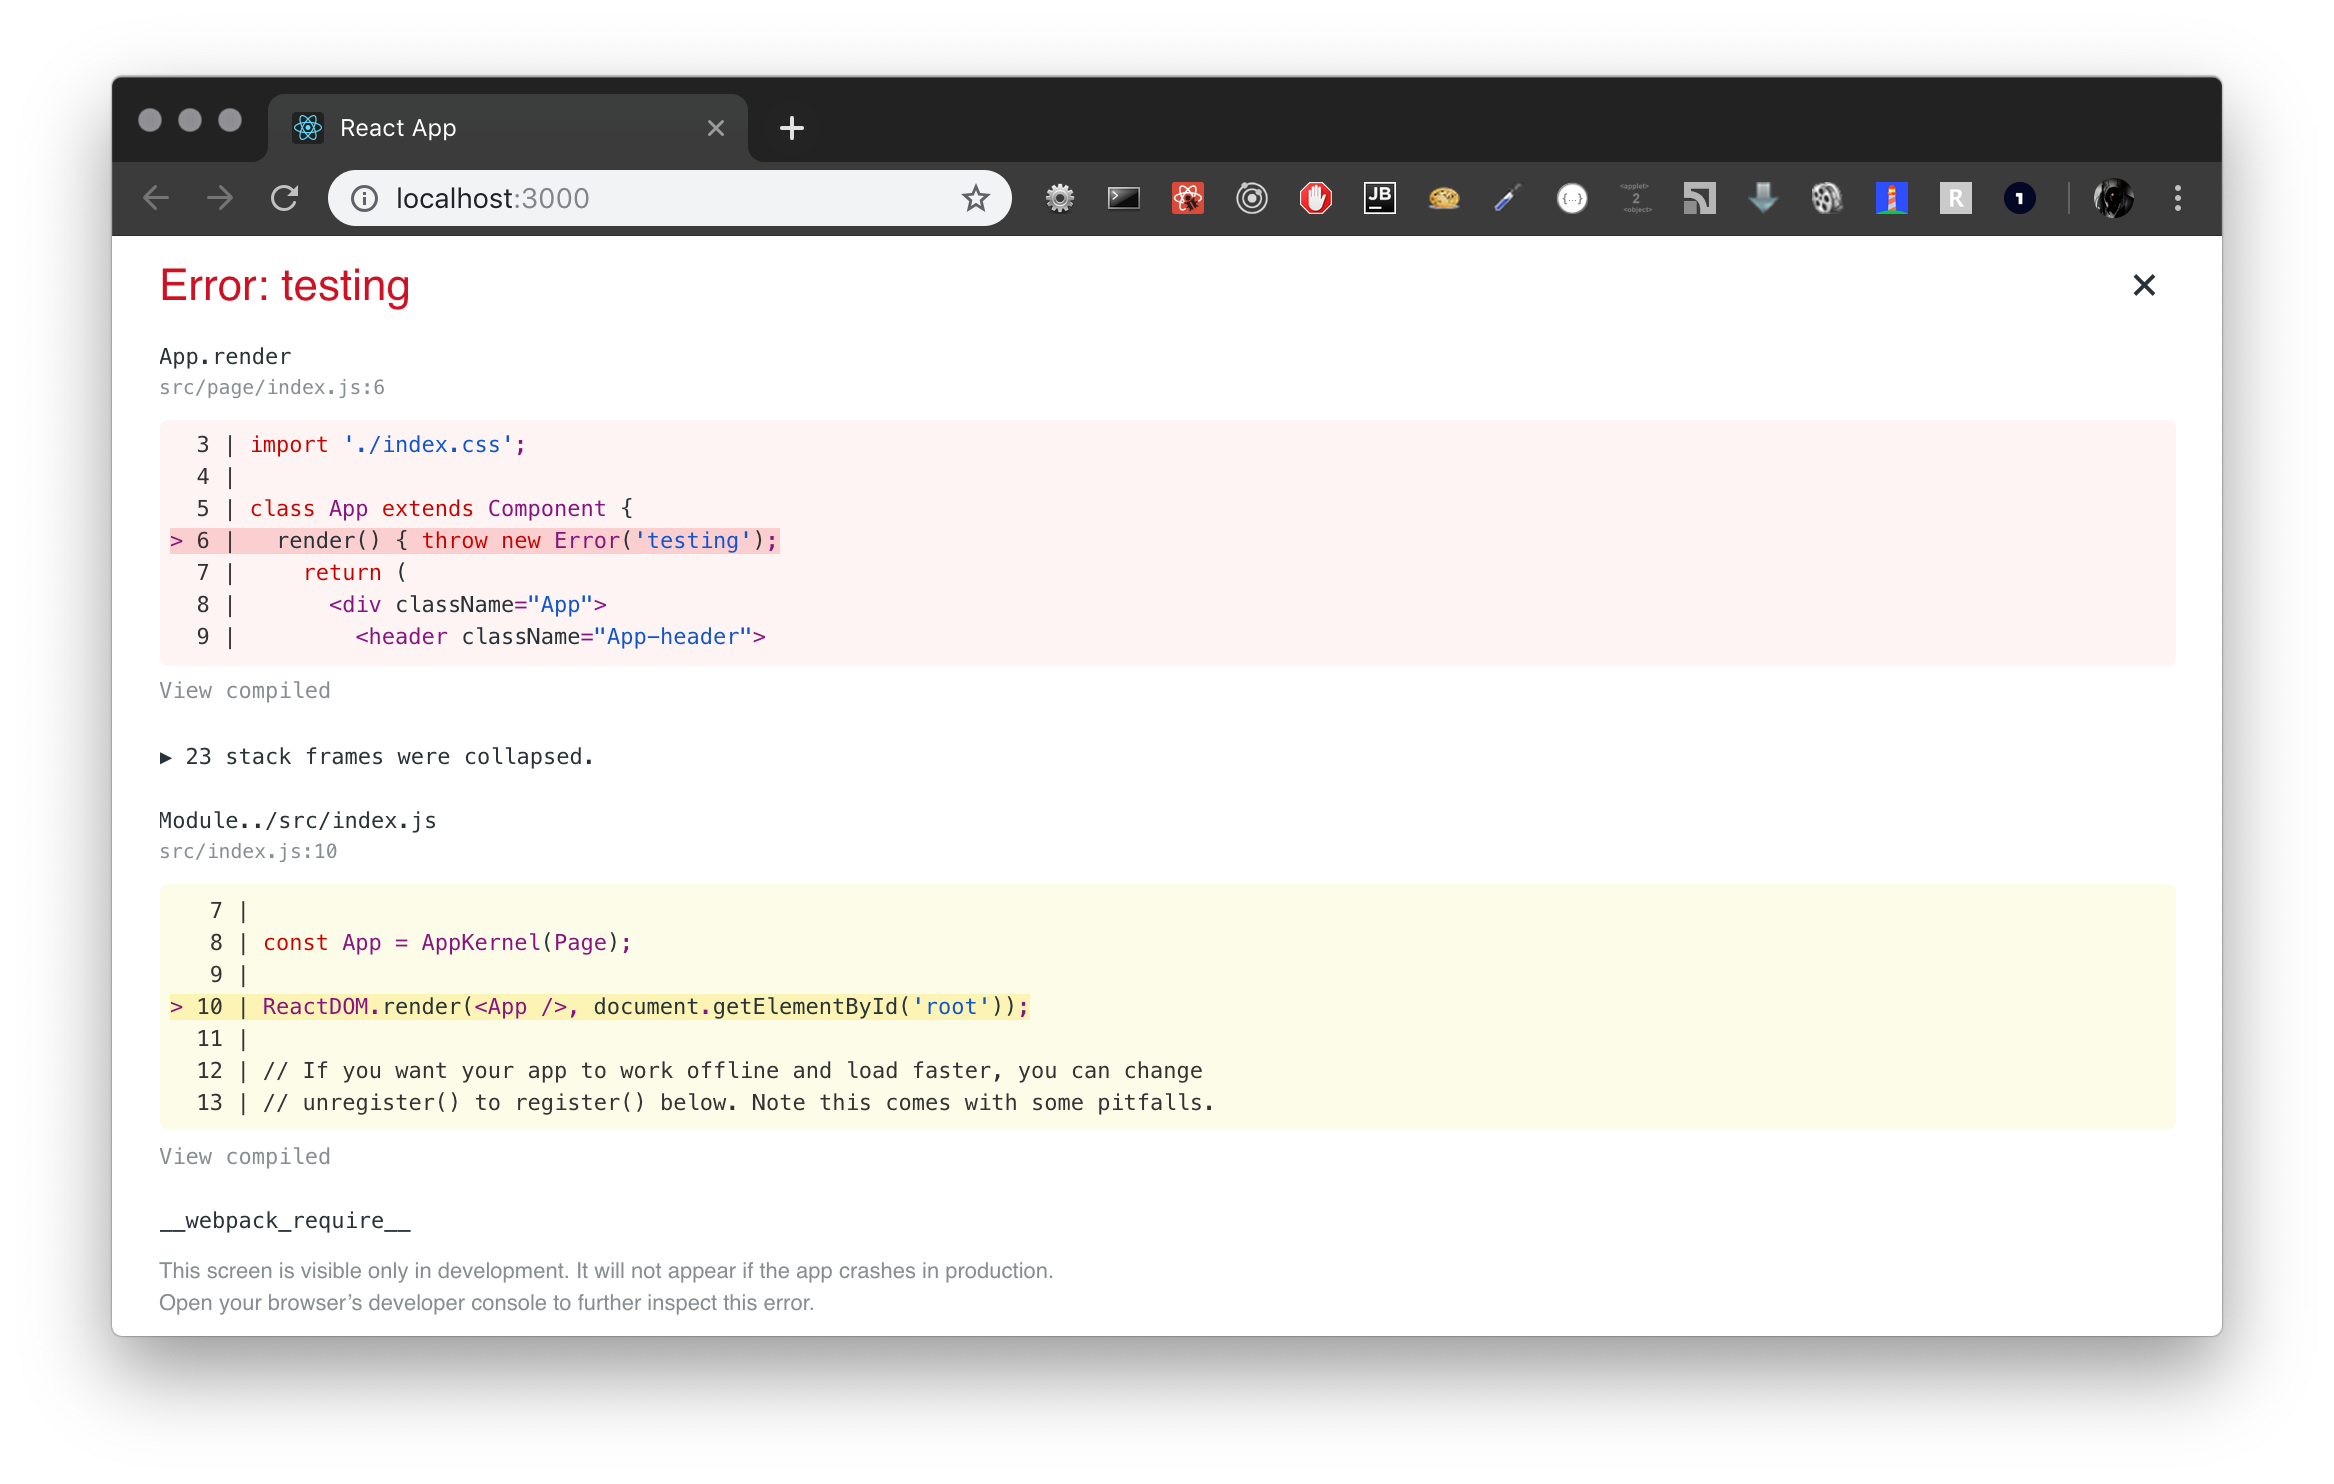
Task: Activate the ColorPick eyedropper extension
Action: coord(1507,198)
